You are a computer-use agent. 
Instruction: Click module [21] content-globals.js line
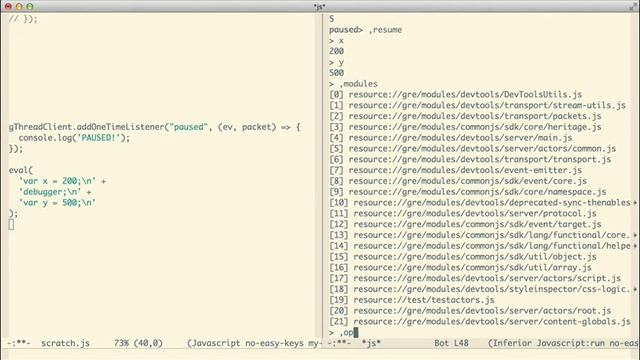pos(480,322)
